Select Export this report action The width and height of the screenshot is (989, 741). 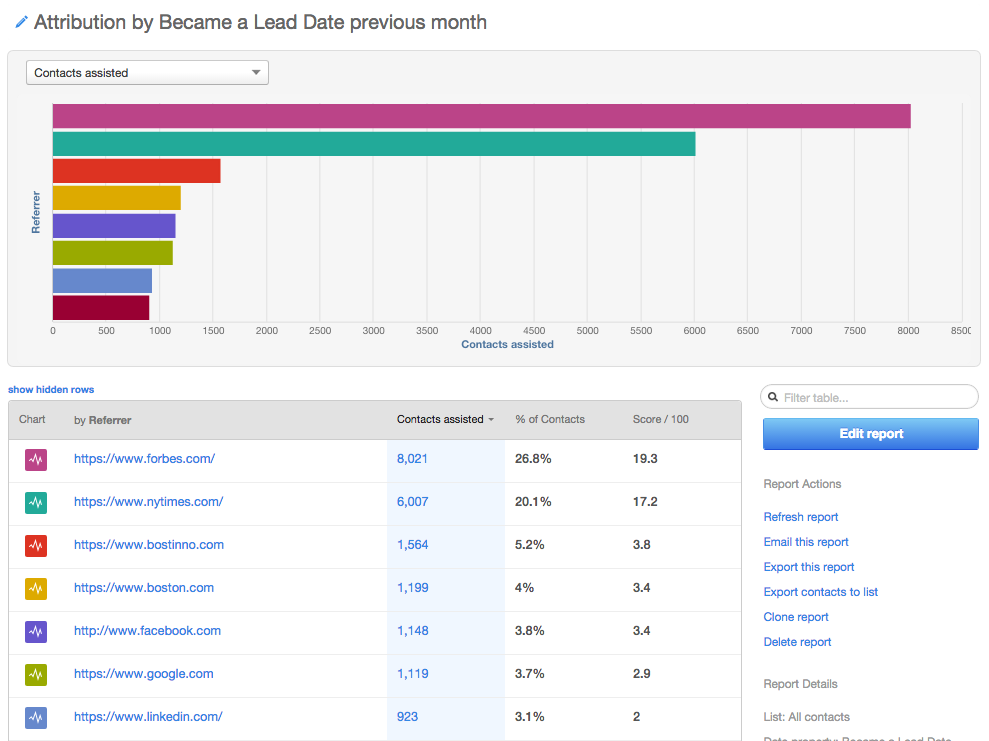click(x=809, y=567)
